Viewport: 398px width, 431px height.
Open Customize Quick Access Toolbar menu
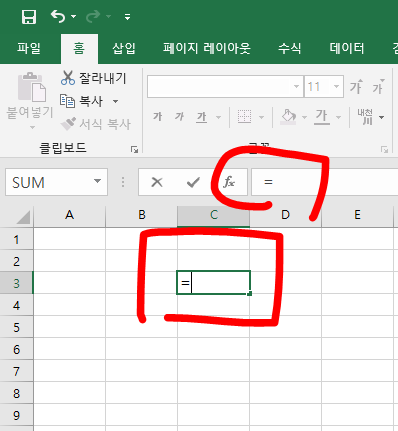point(127,16)
